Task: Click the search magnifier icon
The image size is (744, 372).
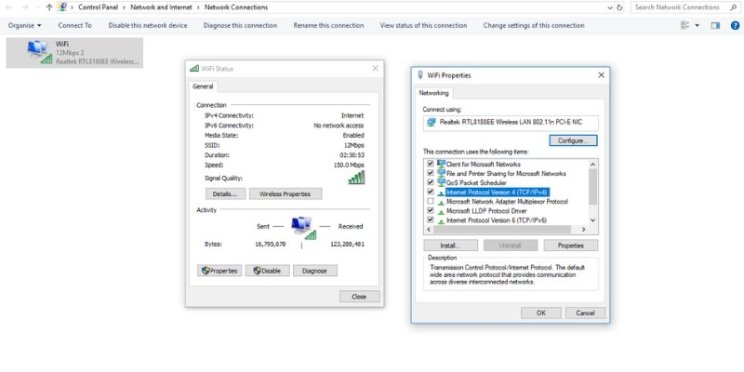Action: point(733,7)
